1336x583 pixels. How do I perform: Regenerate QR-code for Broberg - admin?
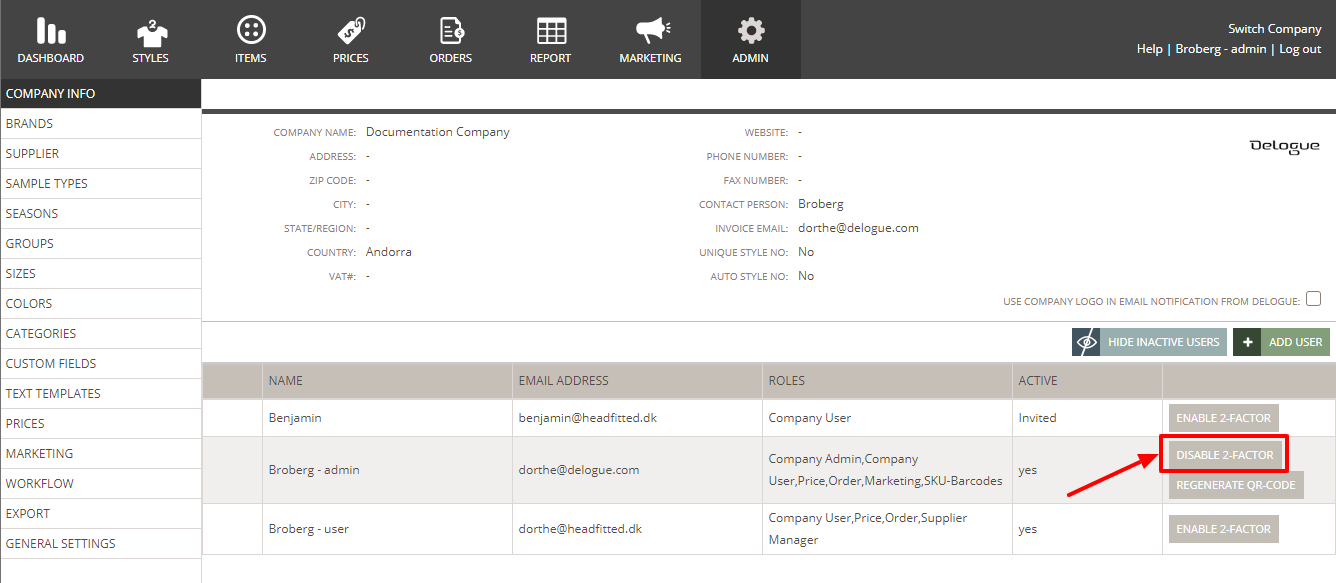click(1235, 485)
